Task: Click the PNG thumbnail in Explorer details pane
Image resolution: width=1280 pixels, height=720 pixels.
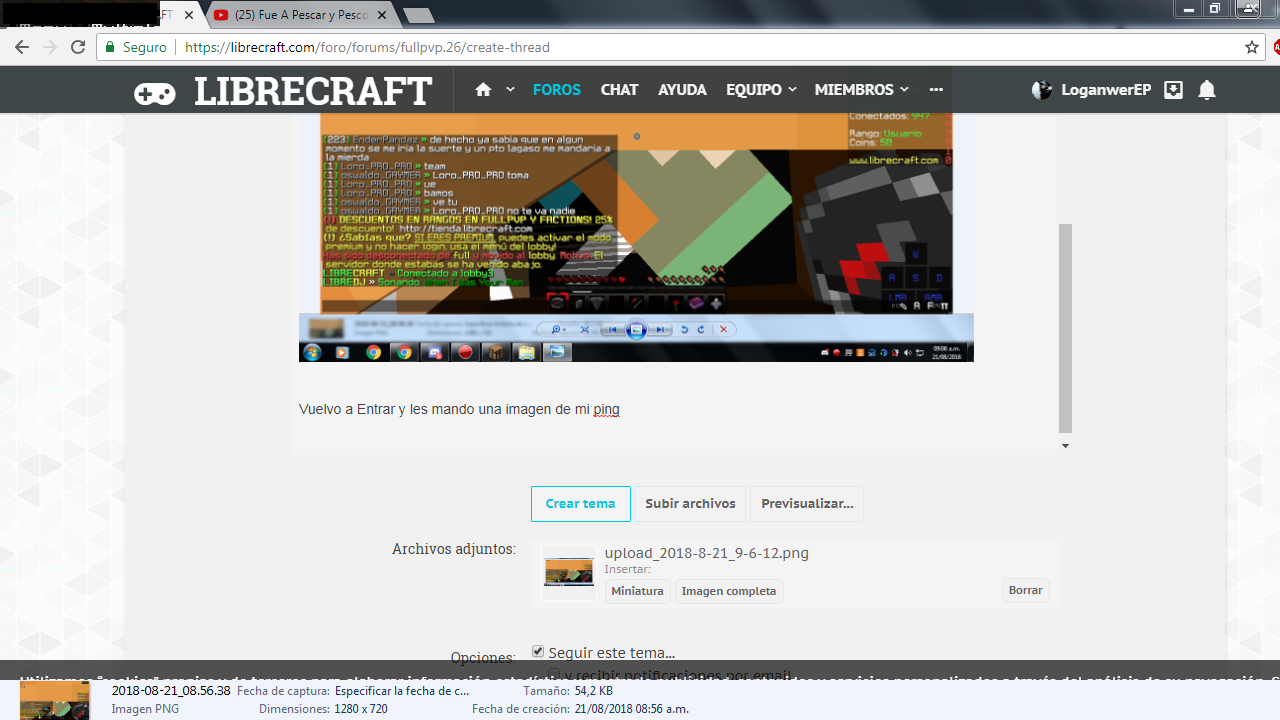Action: tap(55, 700)
